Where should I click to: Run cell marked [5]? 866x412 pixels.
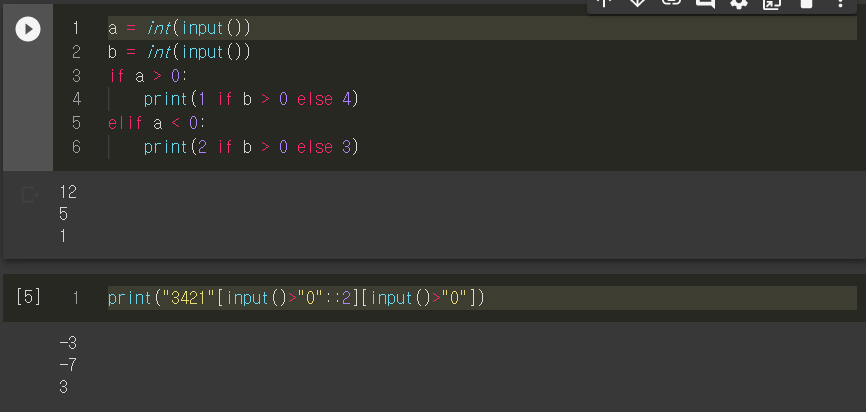tap(28, 297)
